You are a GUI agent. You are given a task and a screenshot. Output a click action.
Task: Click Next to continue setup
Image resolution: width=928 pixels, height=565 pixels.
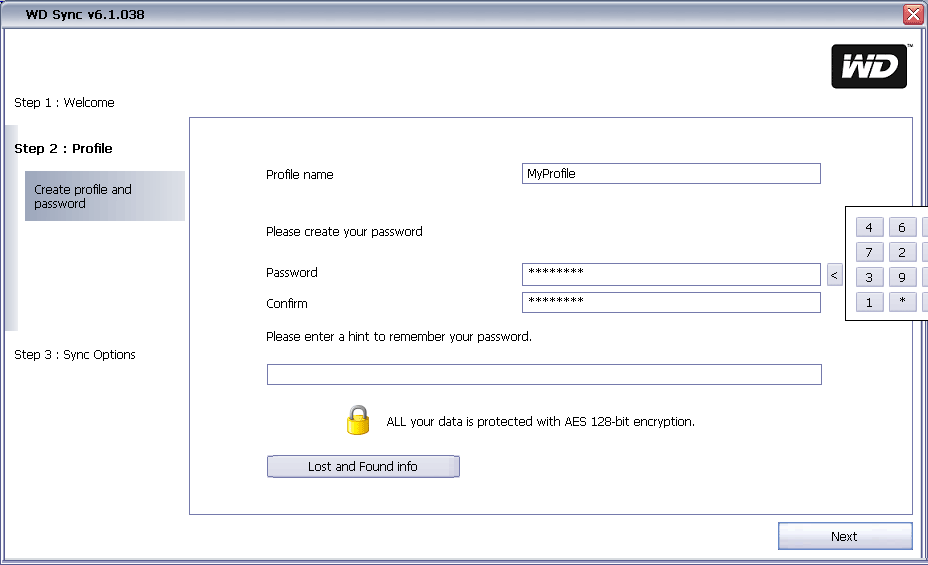coord(844,537)
